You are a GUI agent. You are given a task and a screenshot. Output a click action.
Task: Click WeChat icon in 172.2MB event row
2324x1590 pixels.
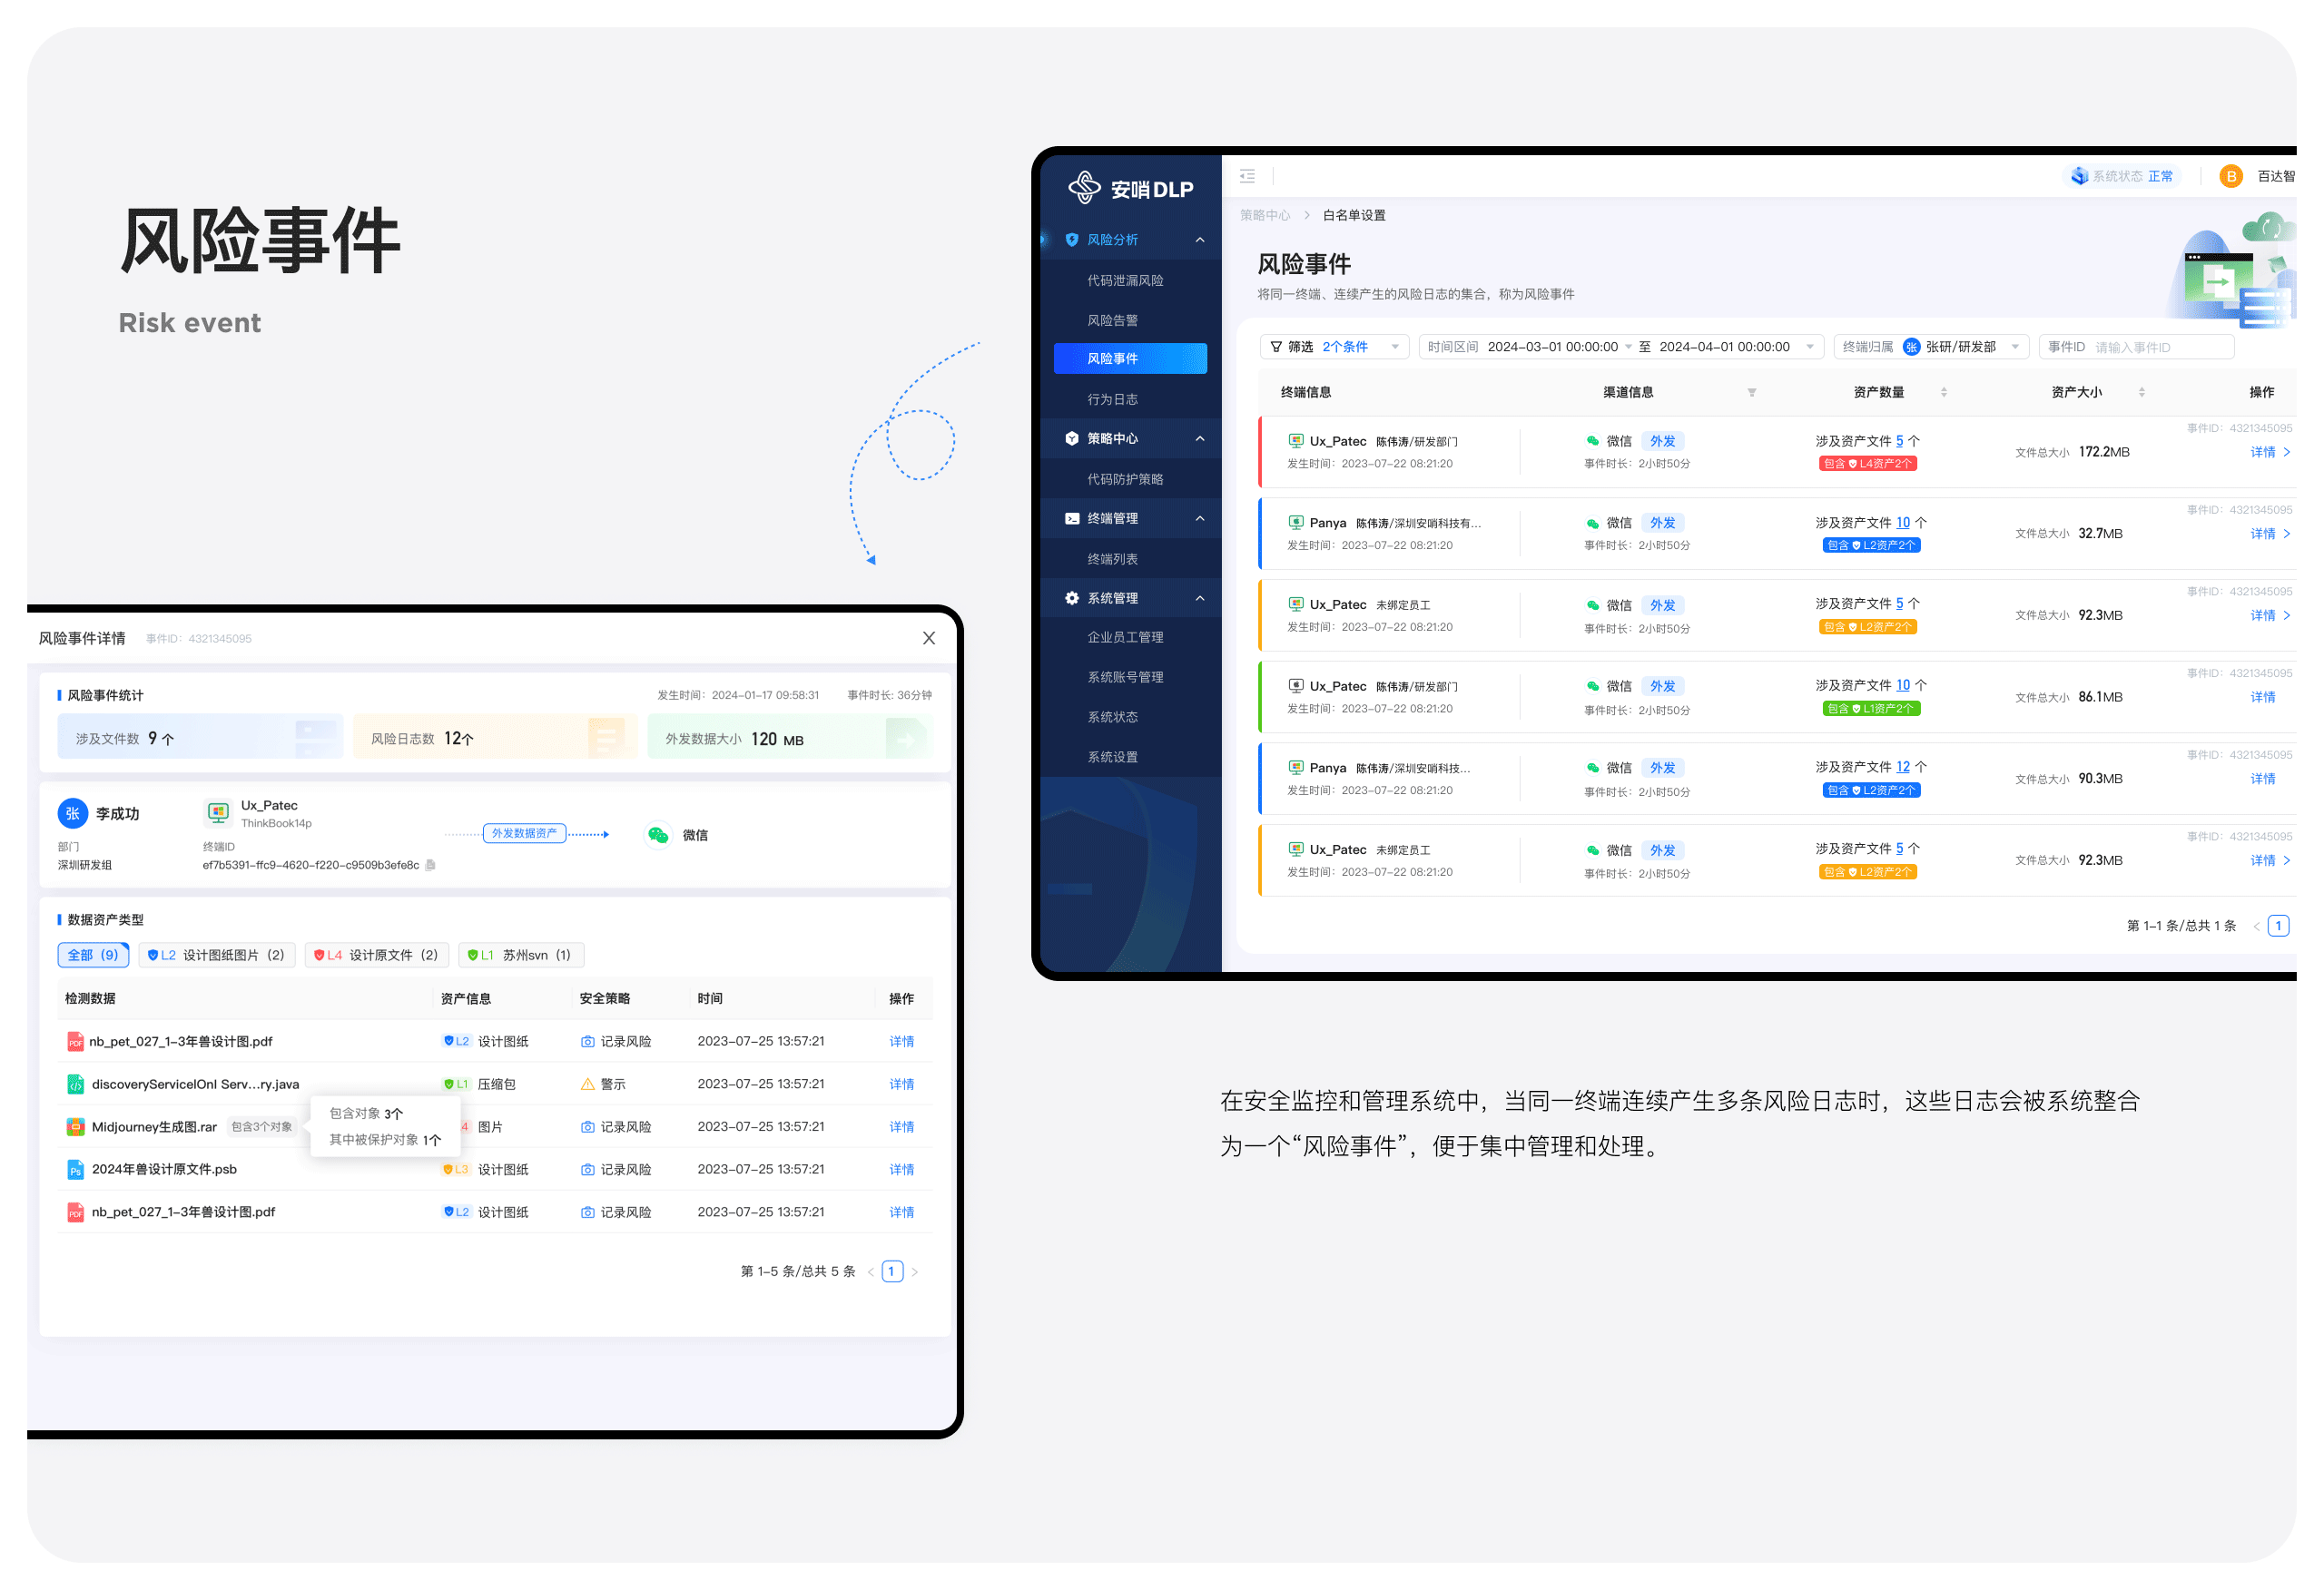pyautogui.click(x=1592, y=441)
